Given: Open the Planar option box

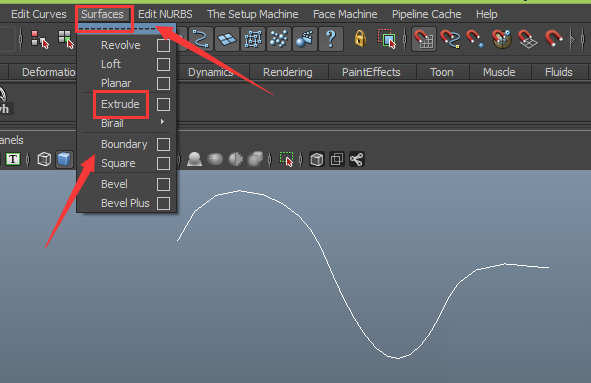Looking at the screenshot, I should click(163, 83).
